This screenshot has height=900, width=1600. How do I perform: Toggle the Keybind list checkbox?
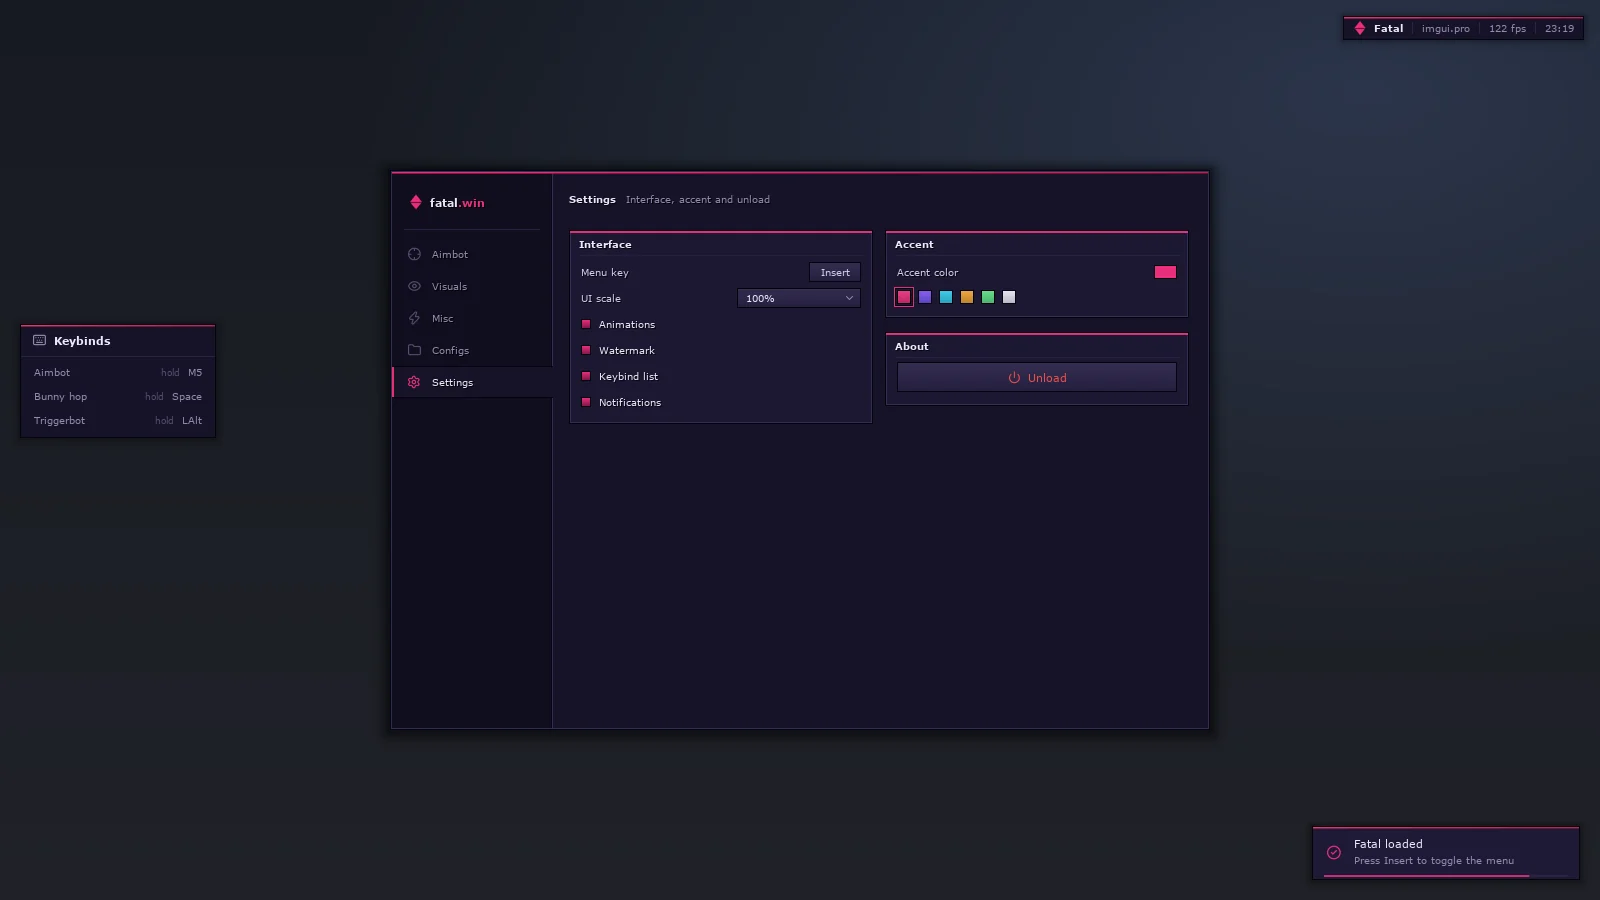click(586, 376)
